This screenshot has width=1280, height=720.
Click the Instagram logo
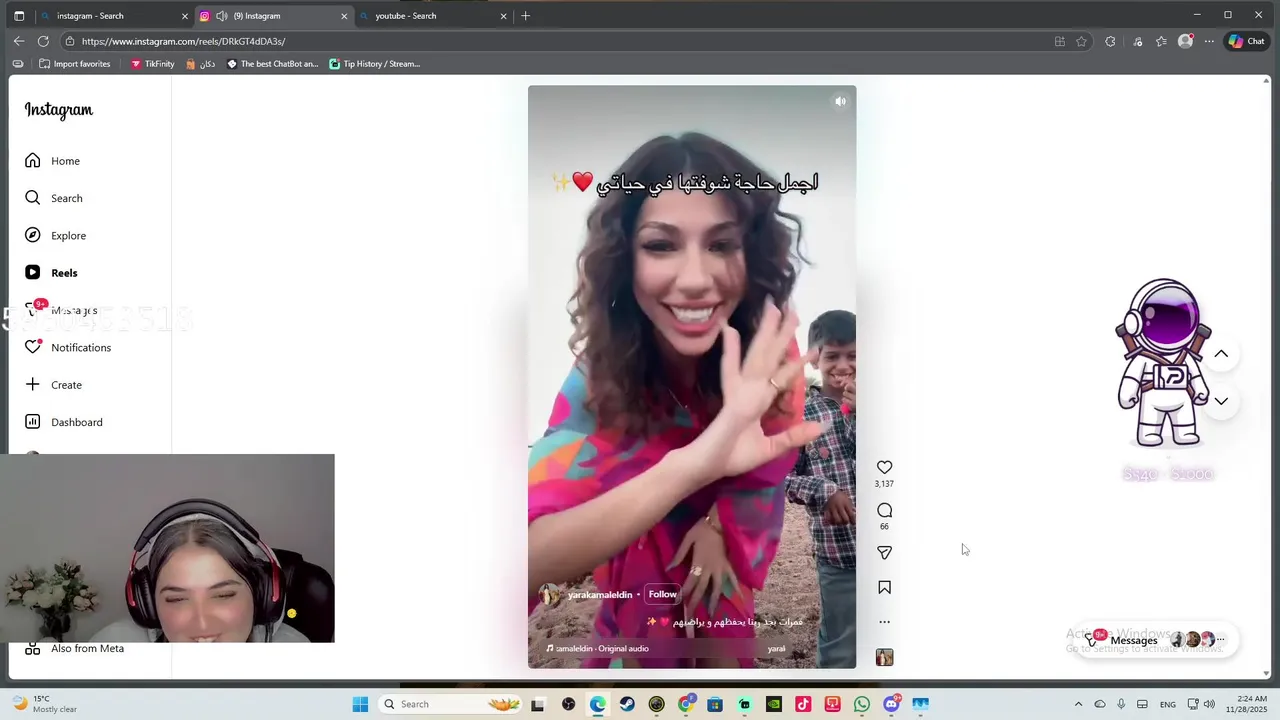tap(59, 110)
